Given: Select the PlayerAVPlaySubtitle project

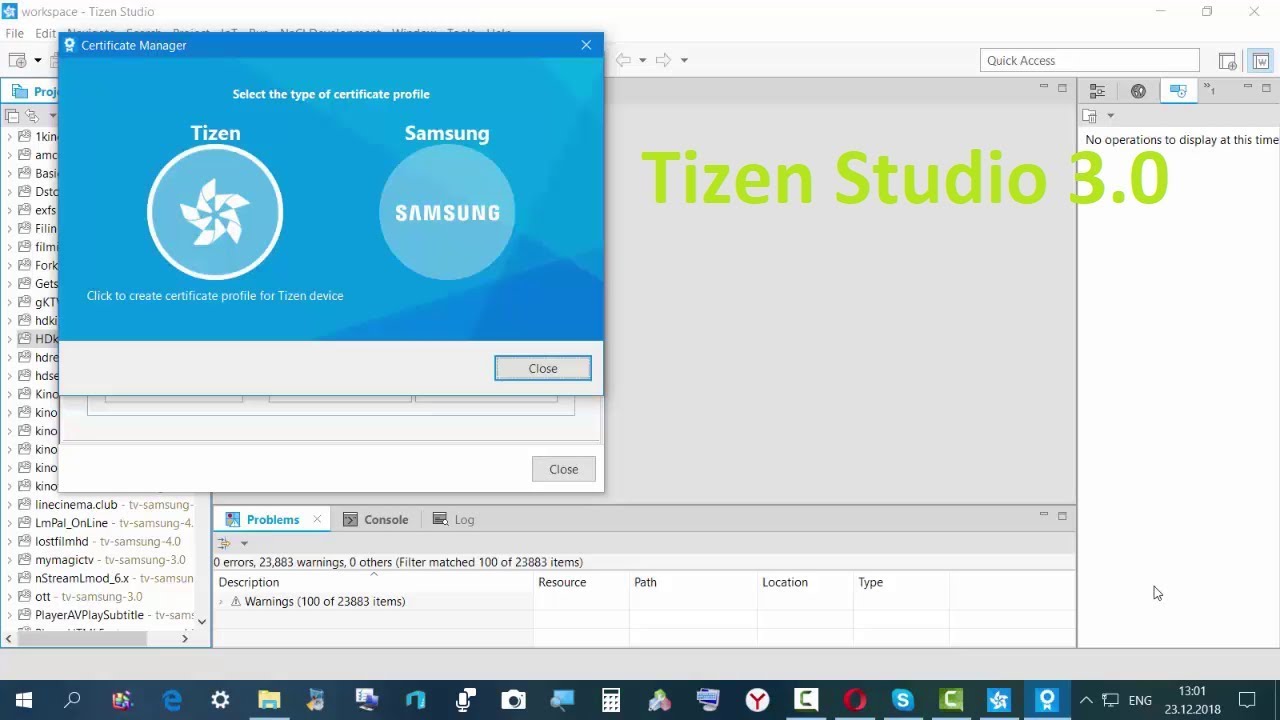Looking at the screenshot, I should pyautogui.click(x=106, y=615).
